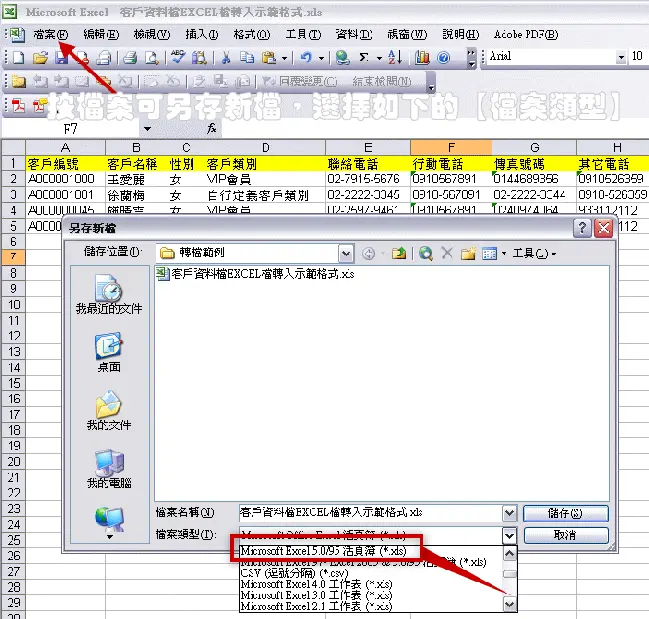
Task: Click the Open folder toolbar icon
Action: pos(40,58)
